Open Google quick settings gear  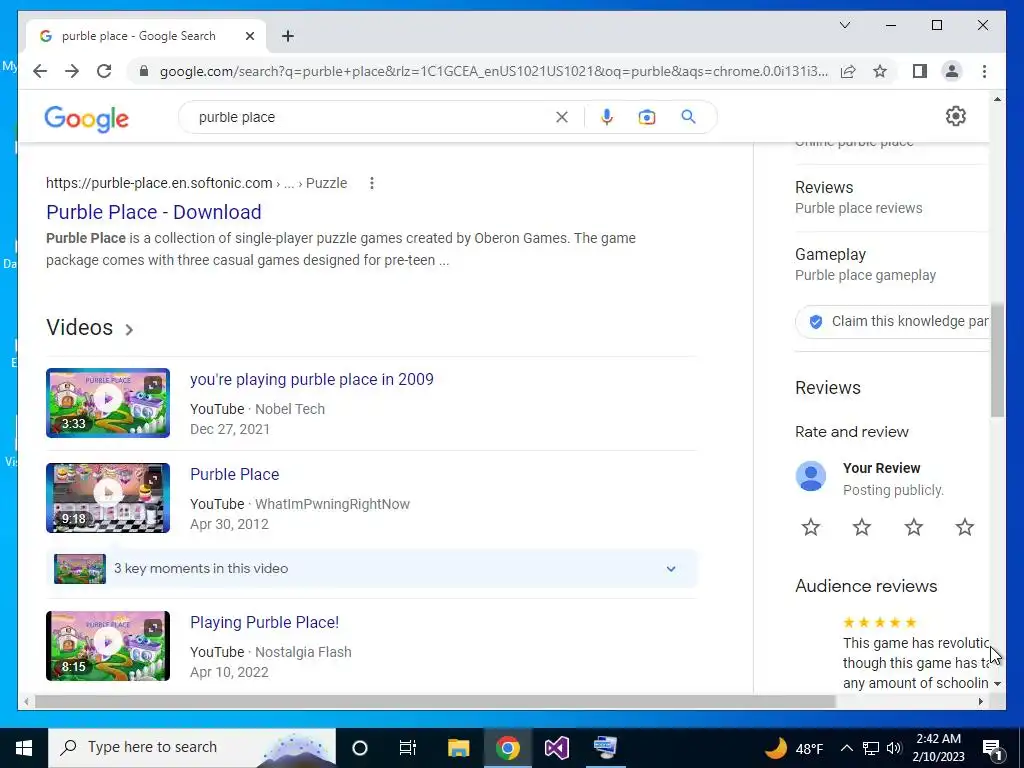(x=955, y=116)
